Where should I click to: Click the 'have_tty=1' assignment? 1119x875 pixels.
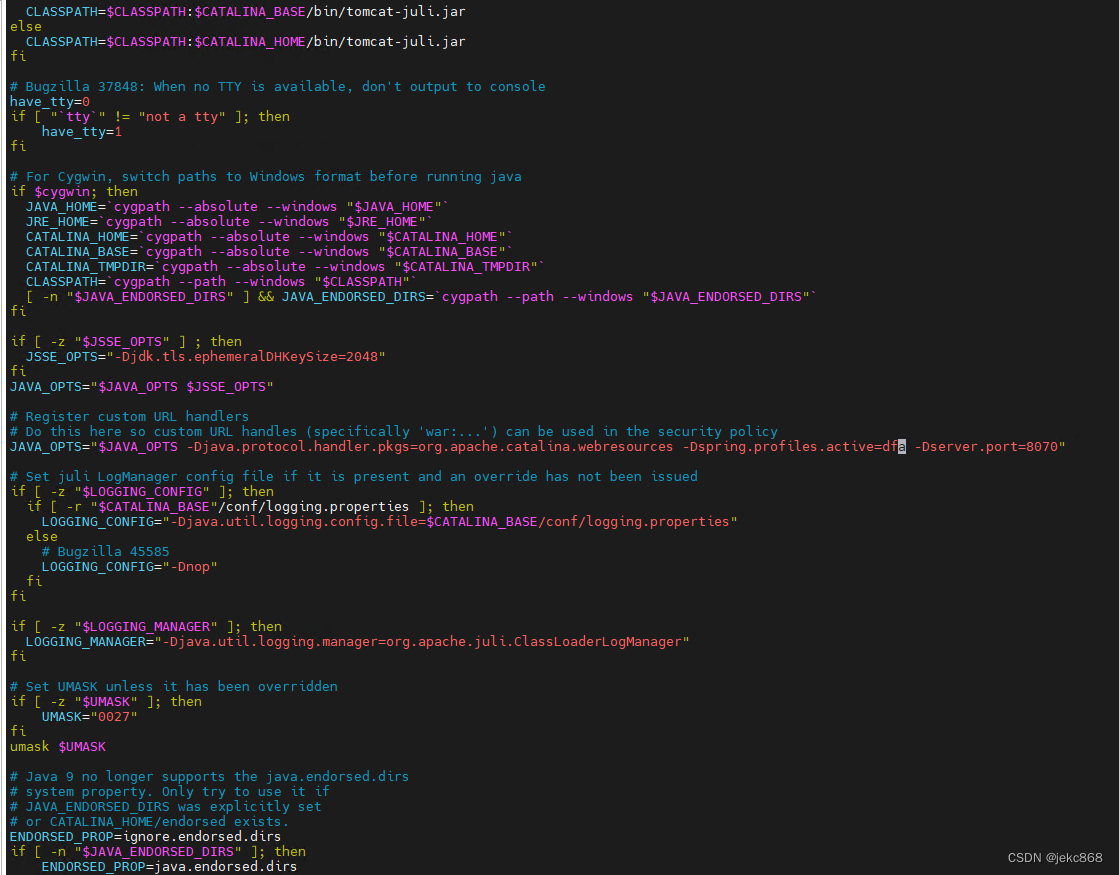81,132
